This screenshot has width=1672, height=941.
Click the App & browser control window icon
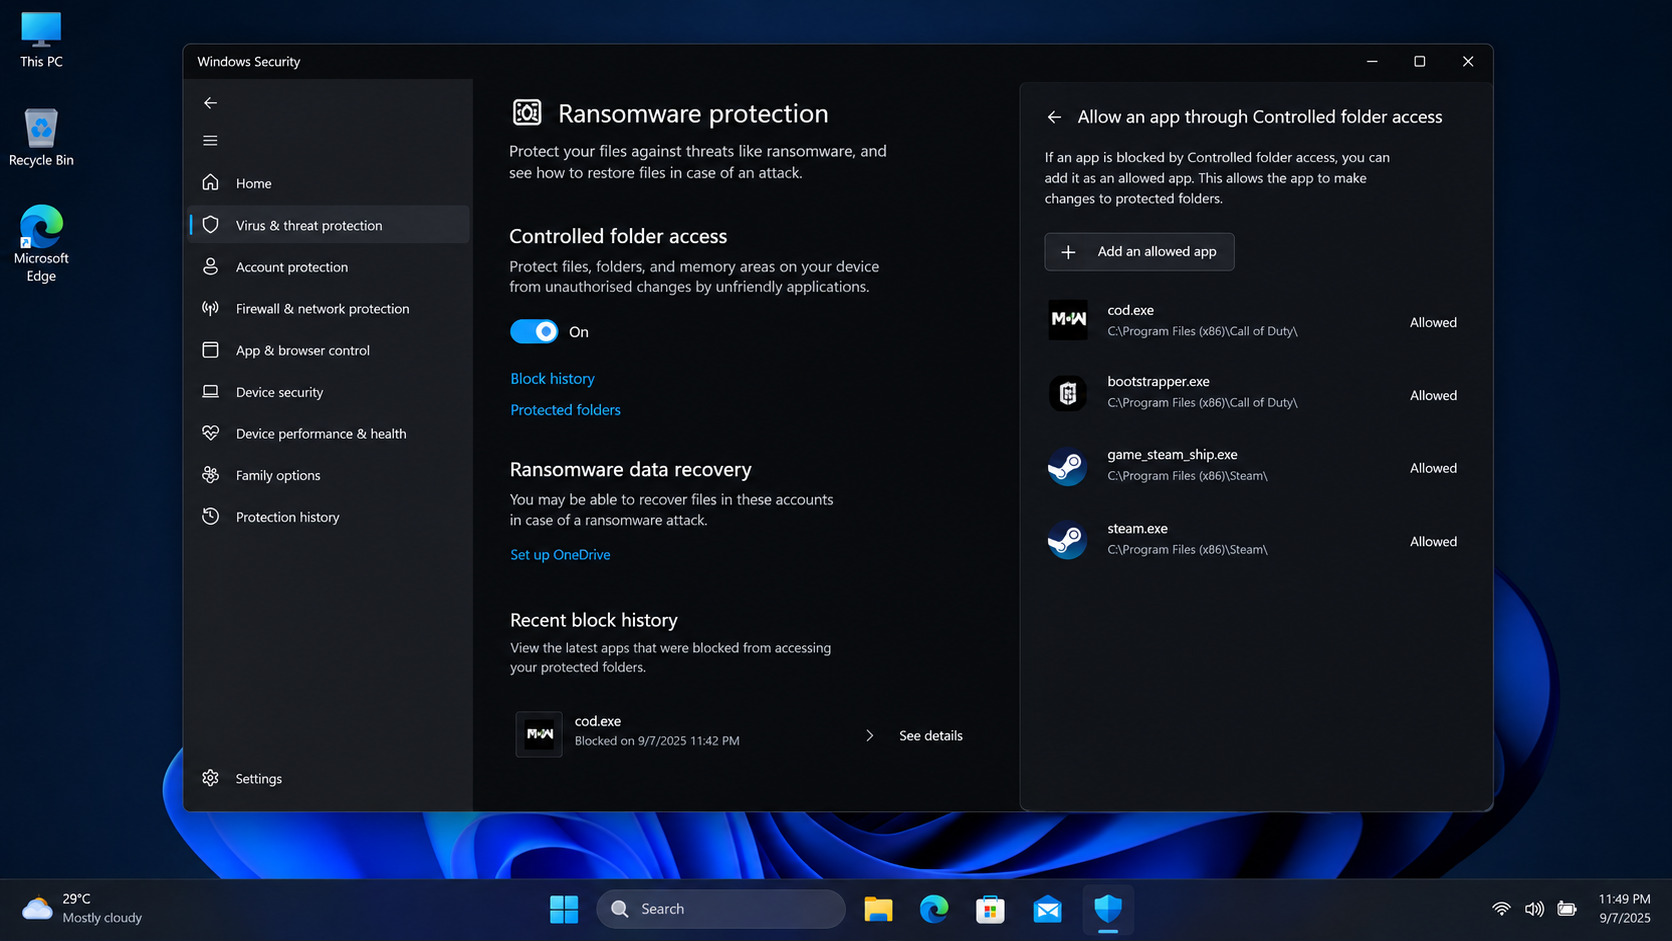pyautogui.click(x=210, y=350)
